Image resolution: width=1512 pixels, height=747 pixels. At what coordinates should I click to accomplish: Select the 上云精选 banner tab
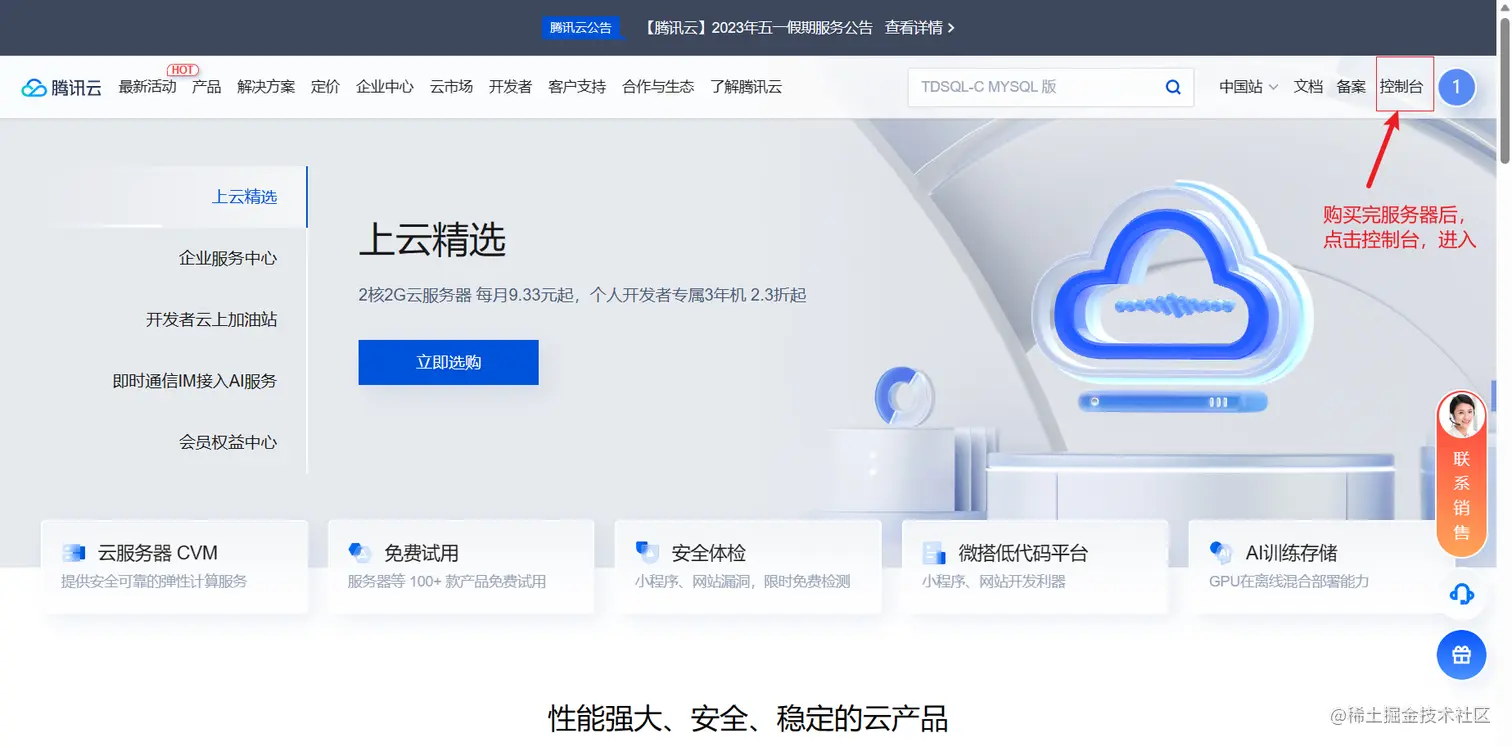point(244,197)
